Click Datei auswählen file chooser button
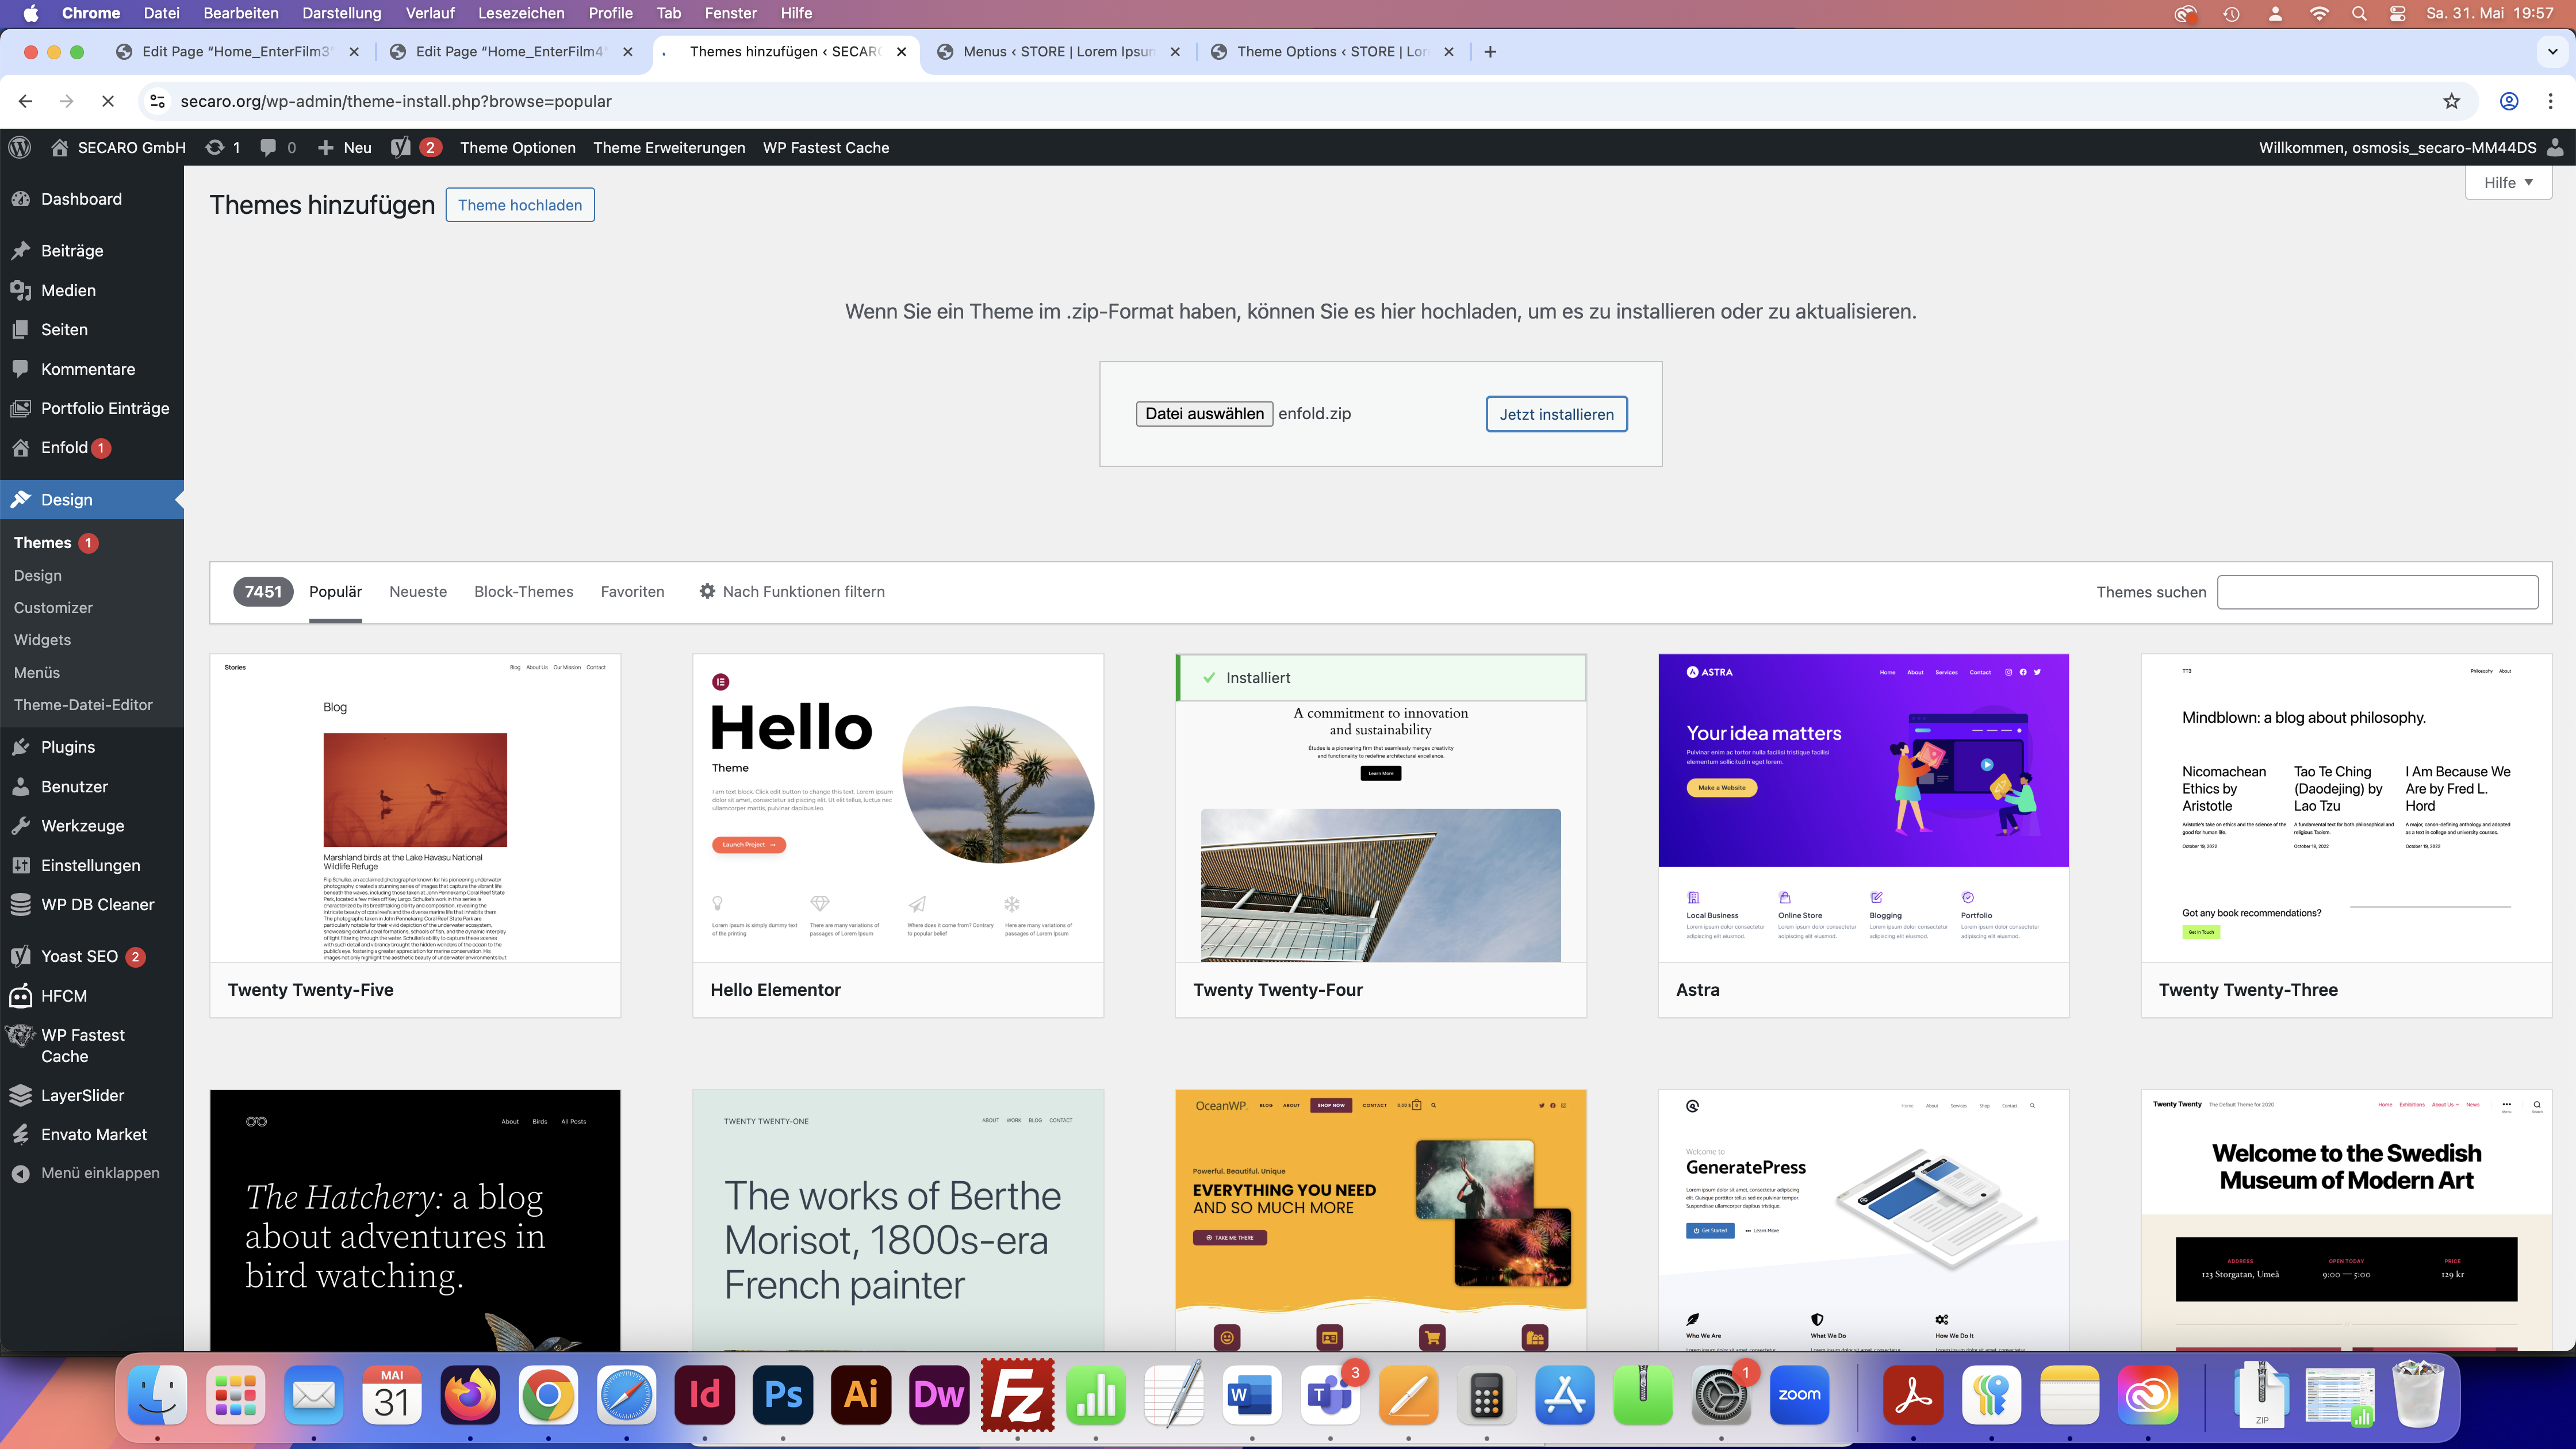 [x=1204, y=414]
